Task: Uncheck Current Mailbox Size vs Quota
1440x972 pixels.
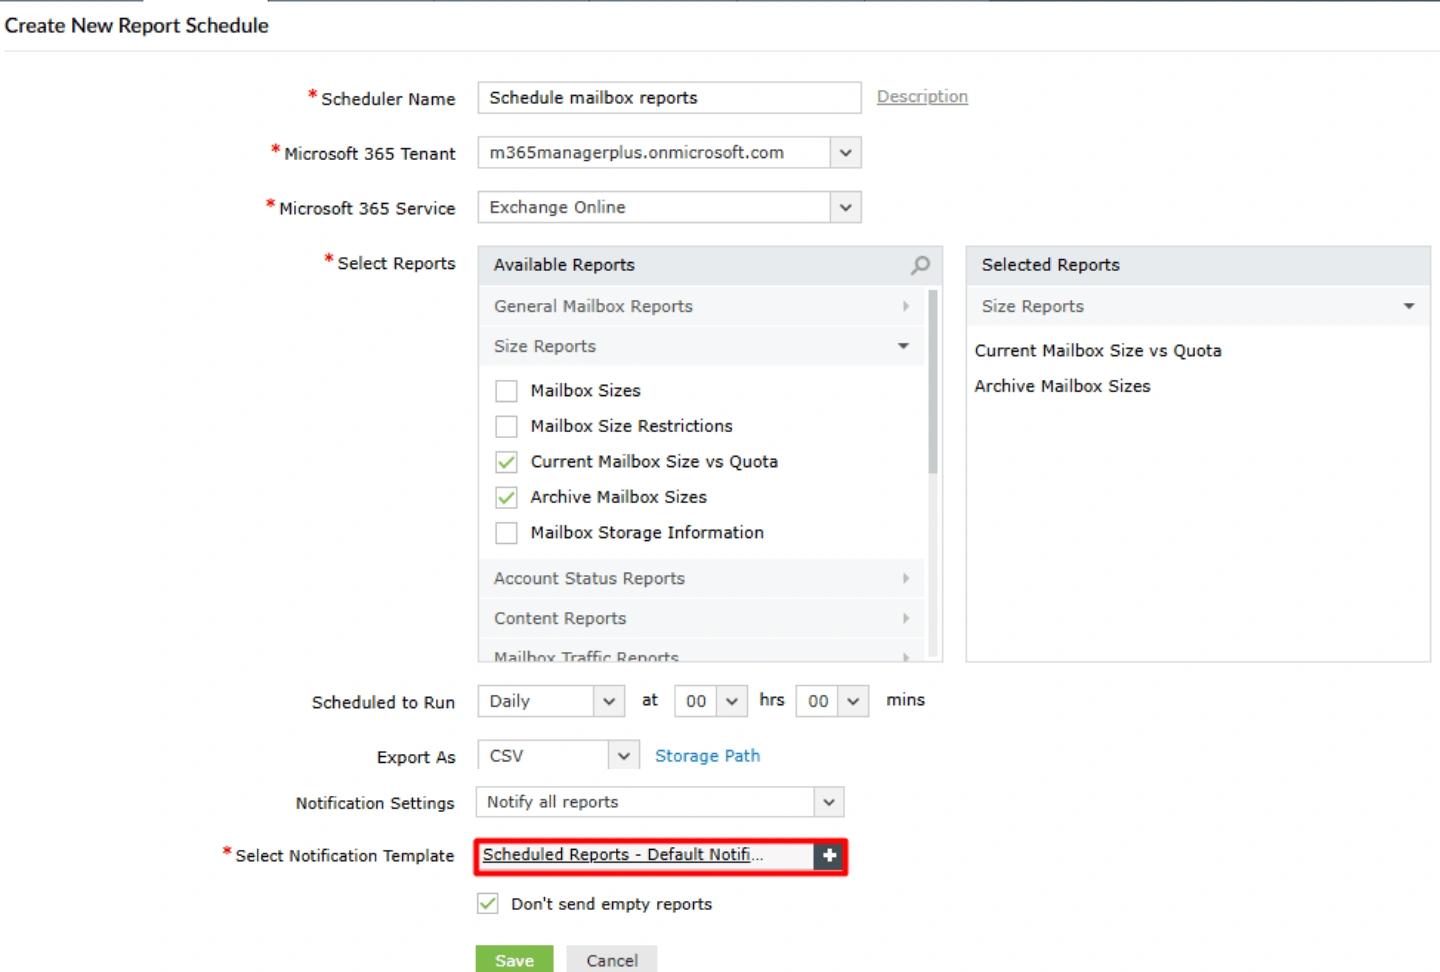Action: [x=506, y=461]
